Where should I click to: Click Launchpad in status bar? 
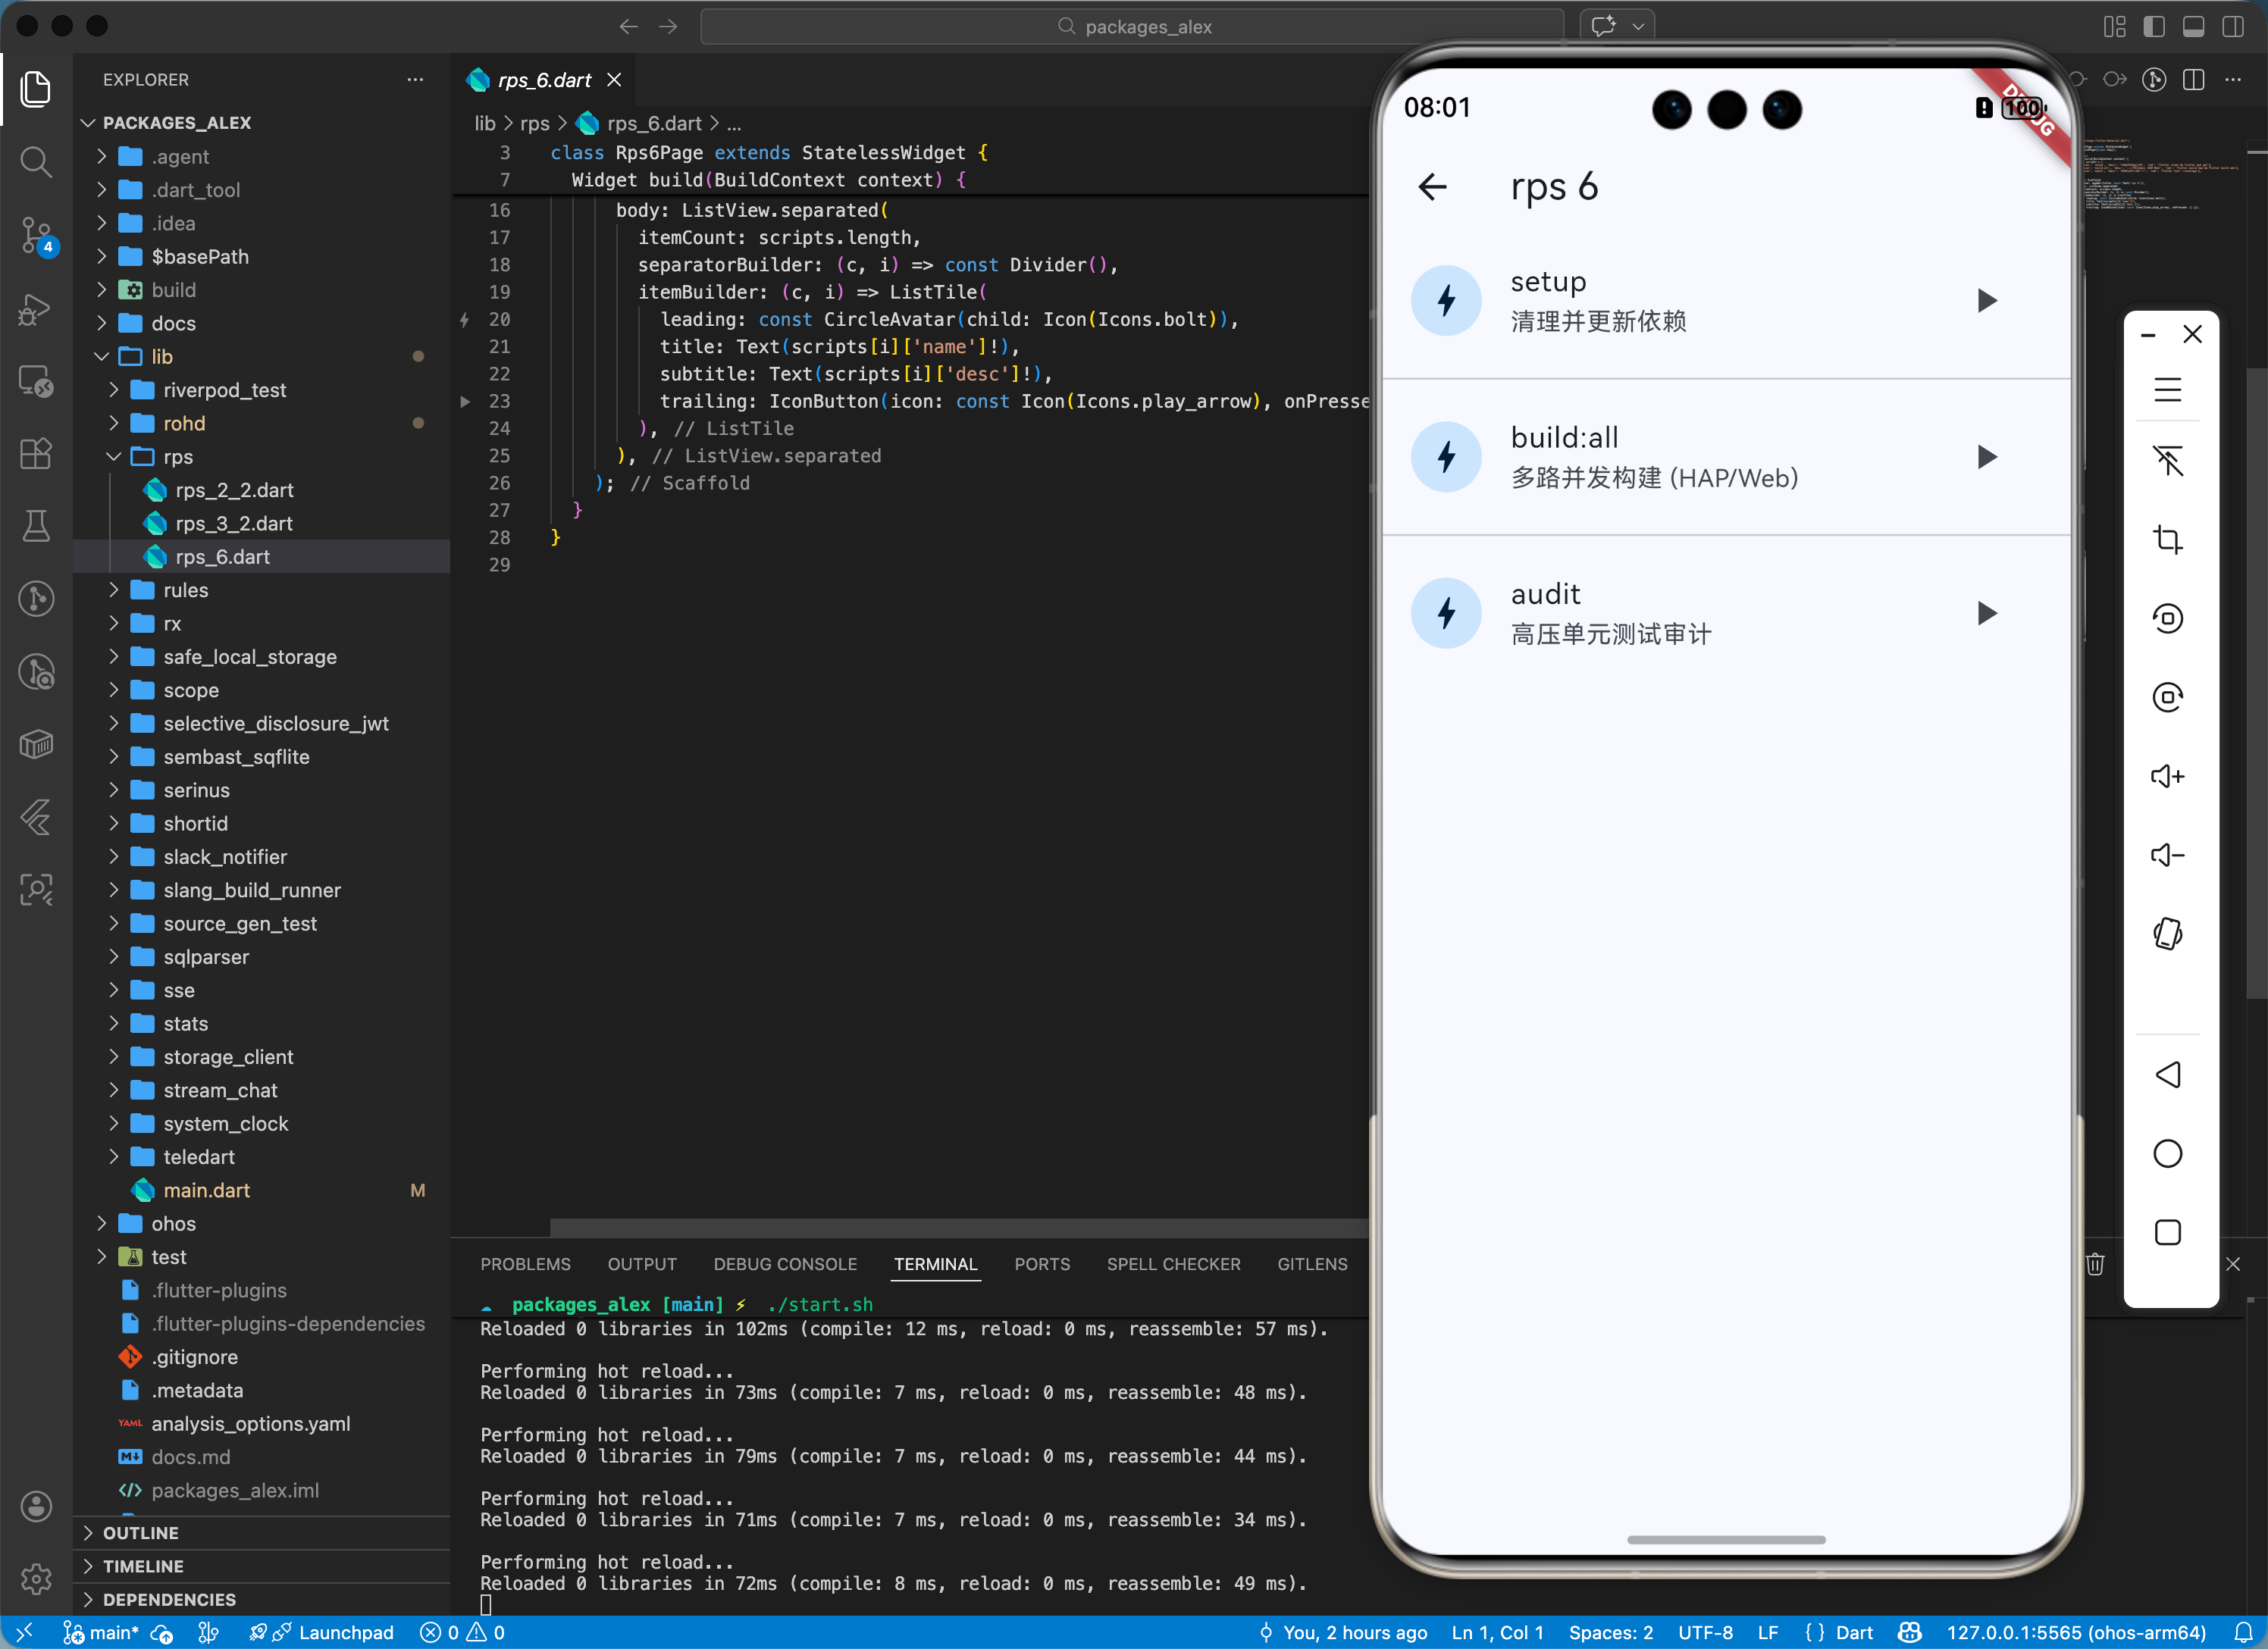point(345,1632)
